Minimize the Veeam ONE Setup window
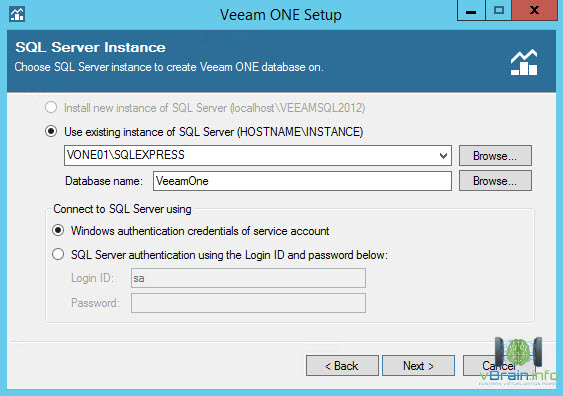The width and height of the screenshot is (563, 396). (x=471, y=10)
